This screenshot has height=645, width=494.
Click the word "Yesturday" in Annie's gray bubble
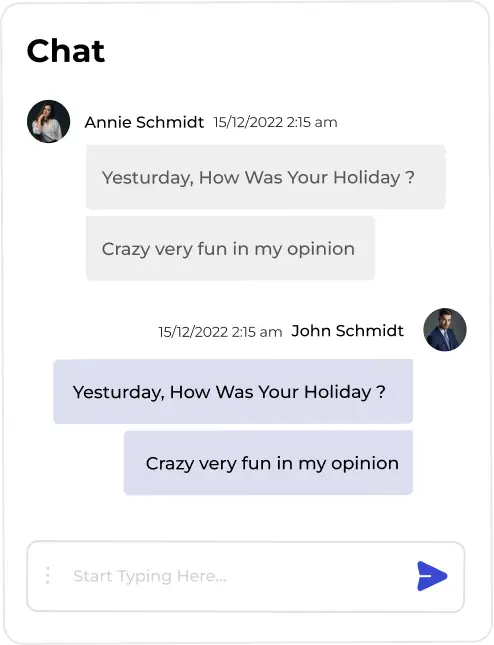[x=148, y=179]
